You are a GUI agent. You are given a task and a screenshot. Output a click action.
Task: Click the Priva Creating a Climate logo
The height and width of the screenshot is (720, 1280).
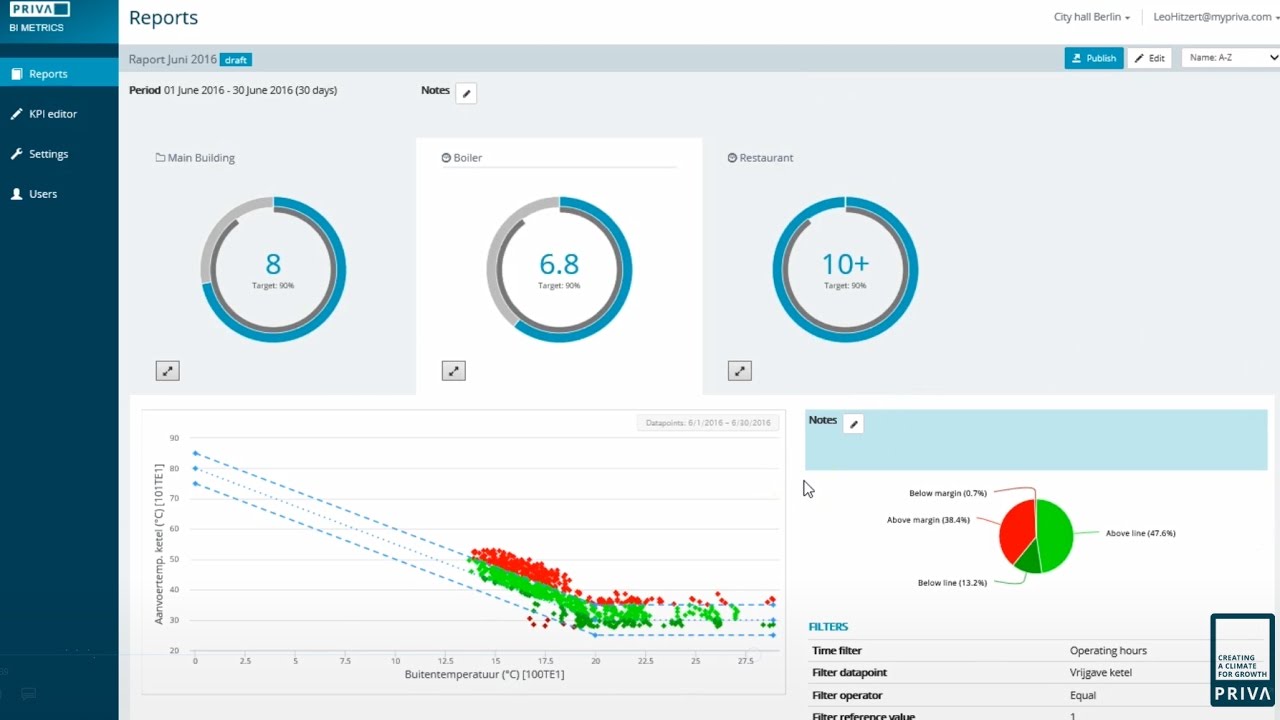pyautogui.click(x=1243, y=660)
